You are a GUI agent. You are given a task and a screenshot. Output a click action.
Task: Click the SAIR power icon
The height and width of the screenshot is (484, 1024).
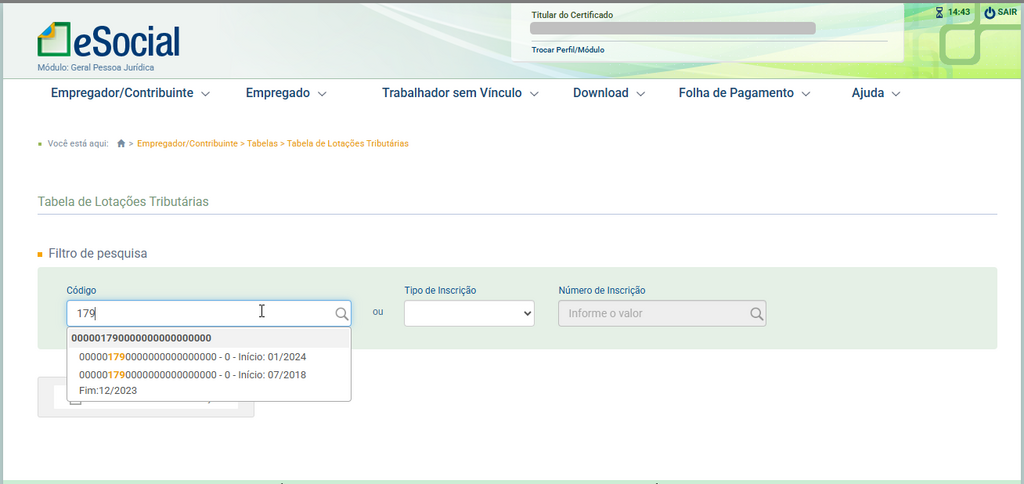[989, 12]
